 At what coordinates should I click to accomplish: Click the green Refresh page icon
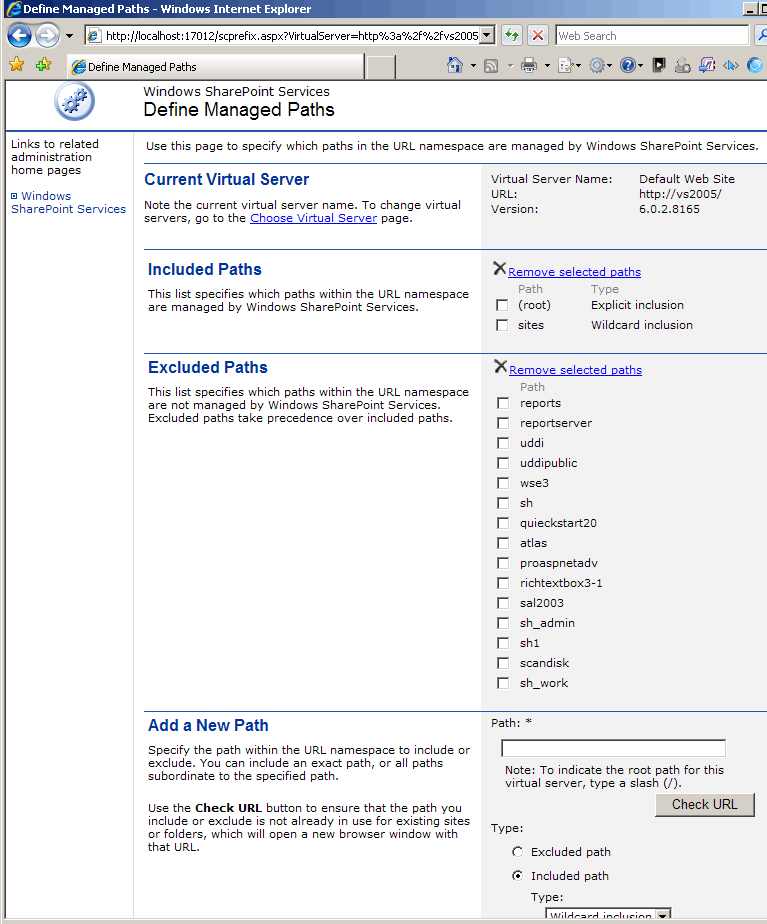(512, 35)
